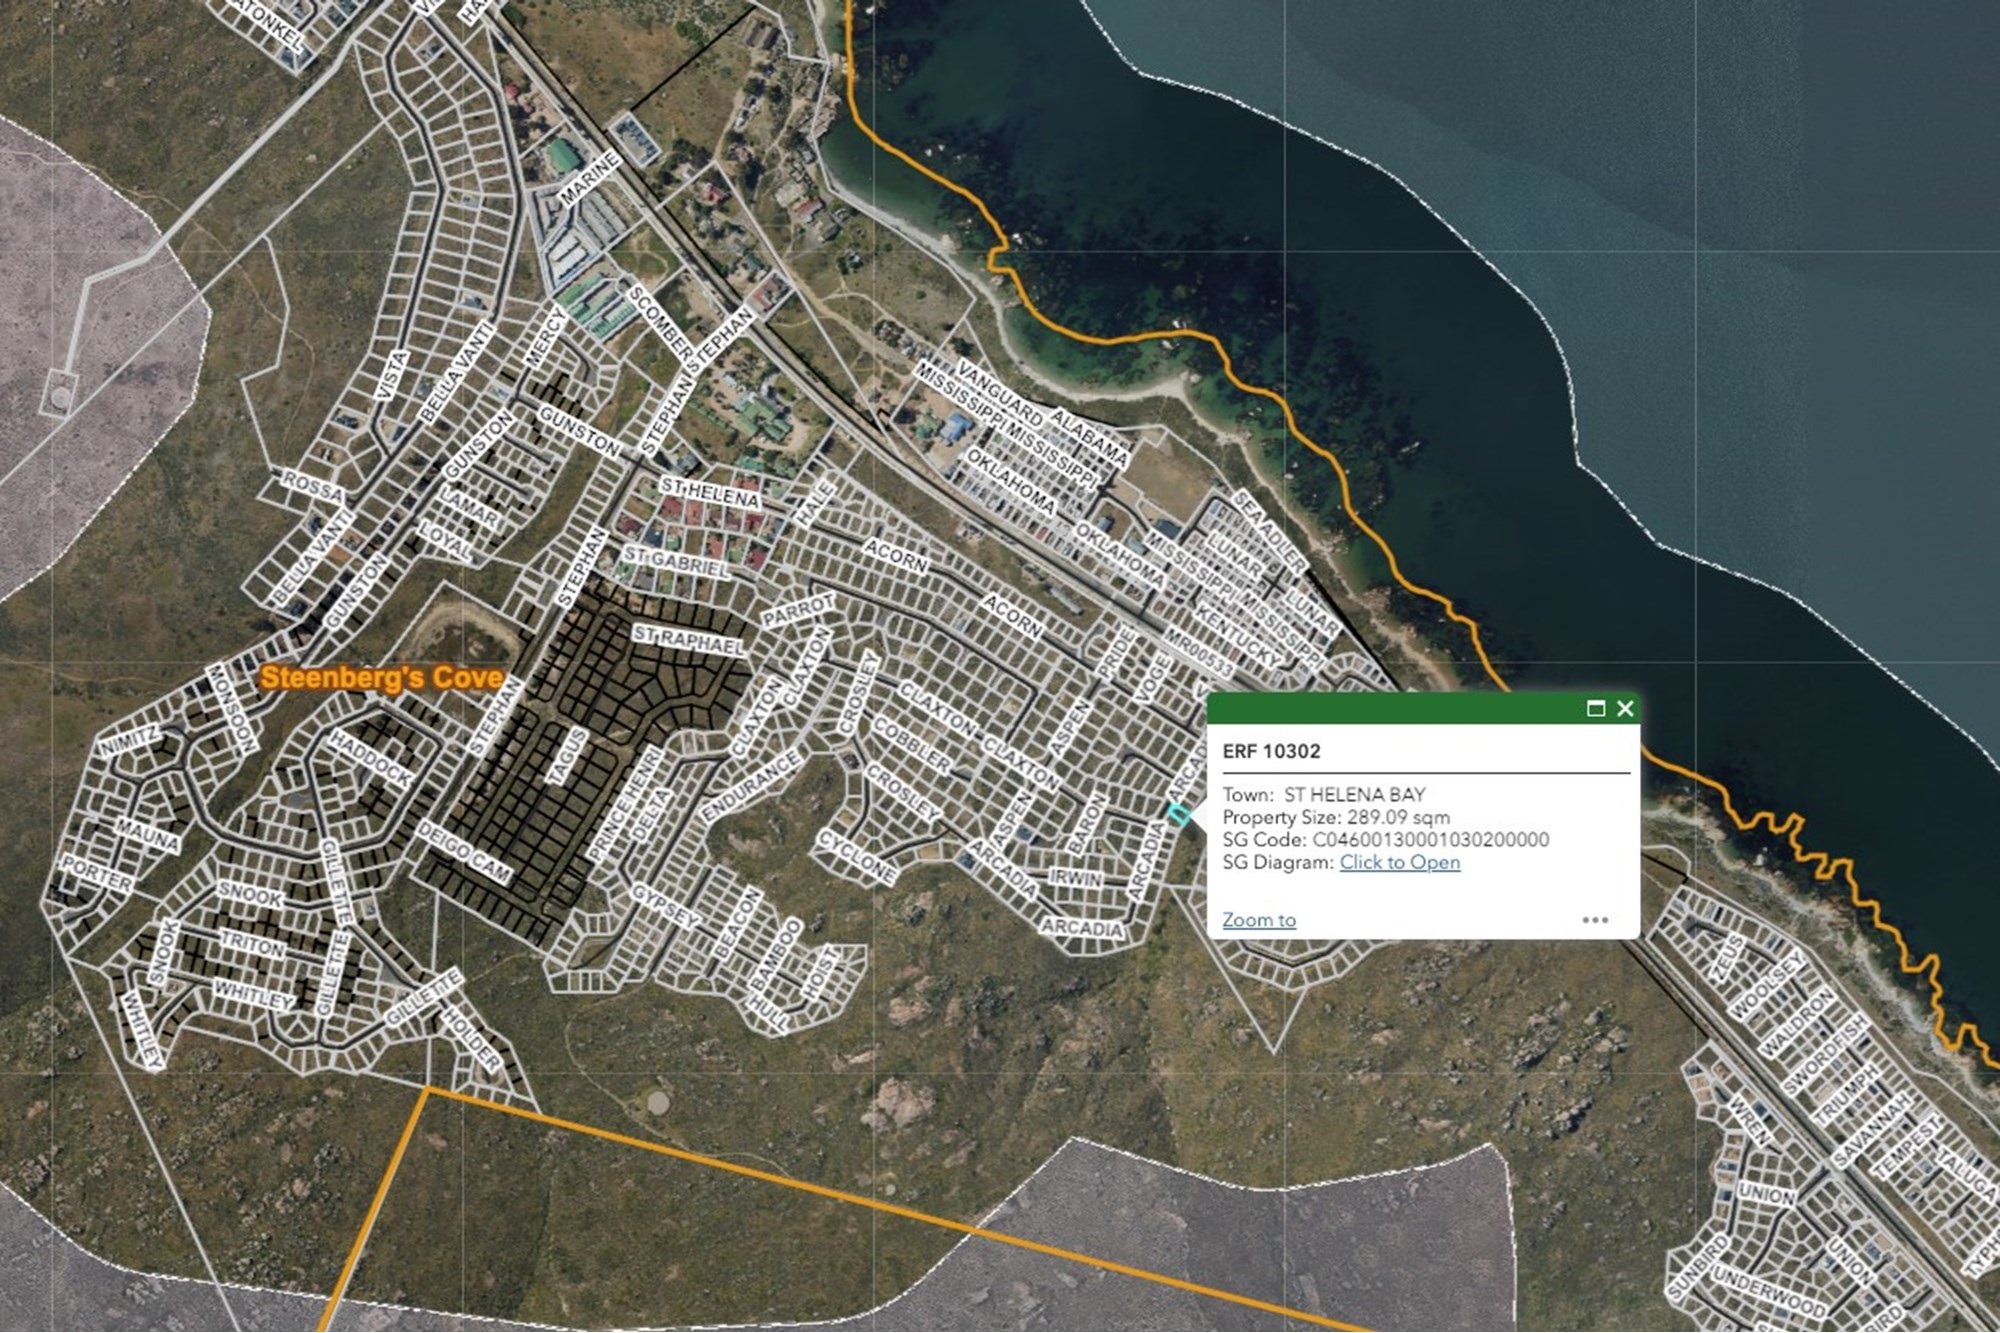This screenshot has height=1333, width=2000.
Task: Click the VANGUARD street label
Action: coord(1000,393)
